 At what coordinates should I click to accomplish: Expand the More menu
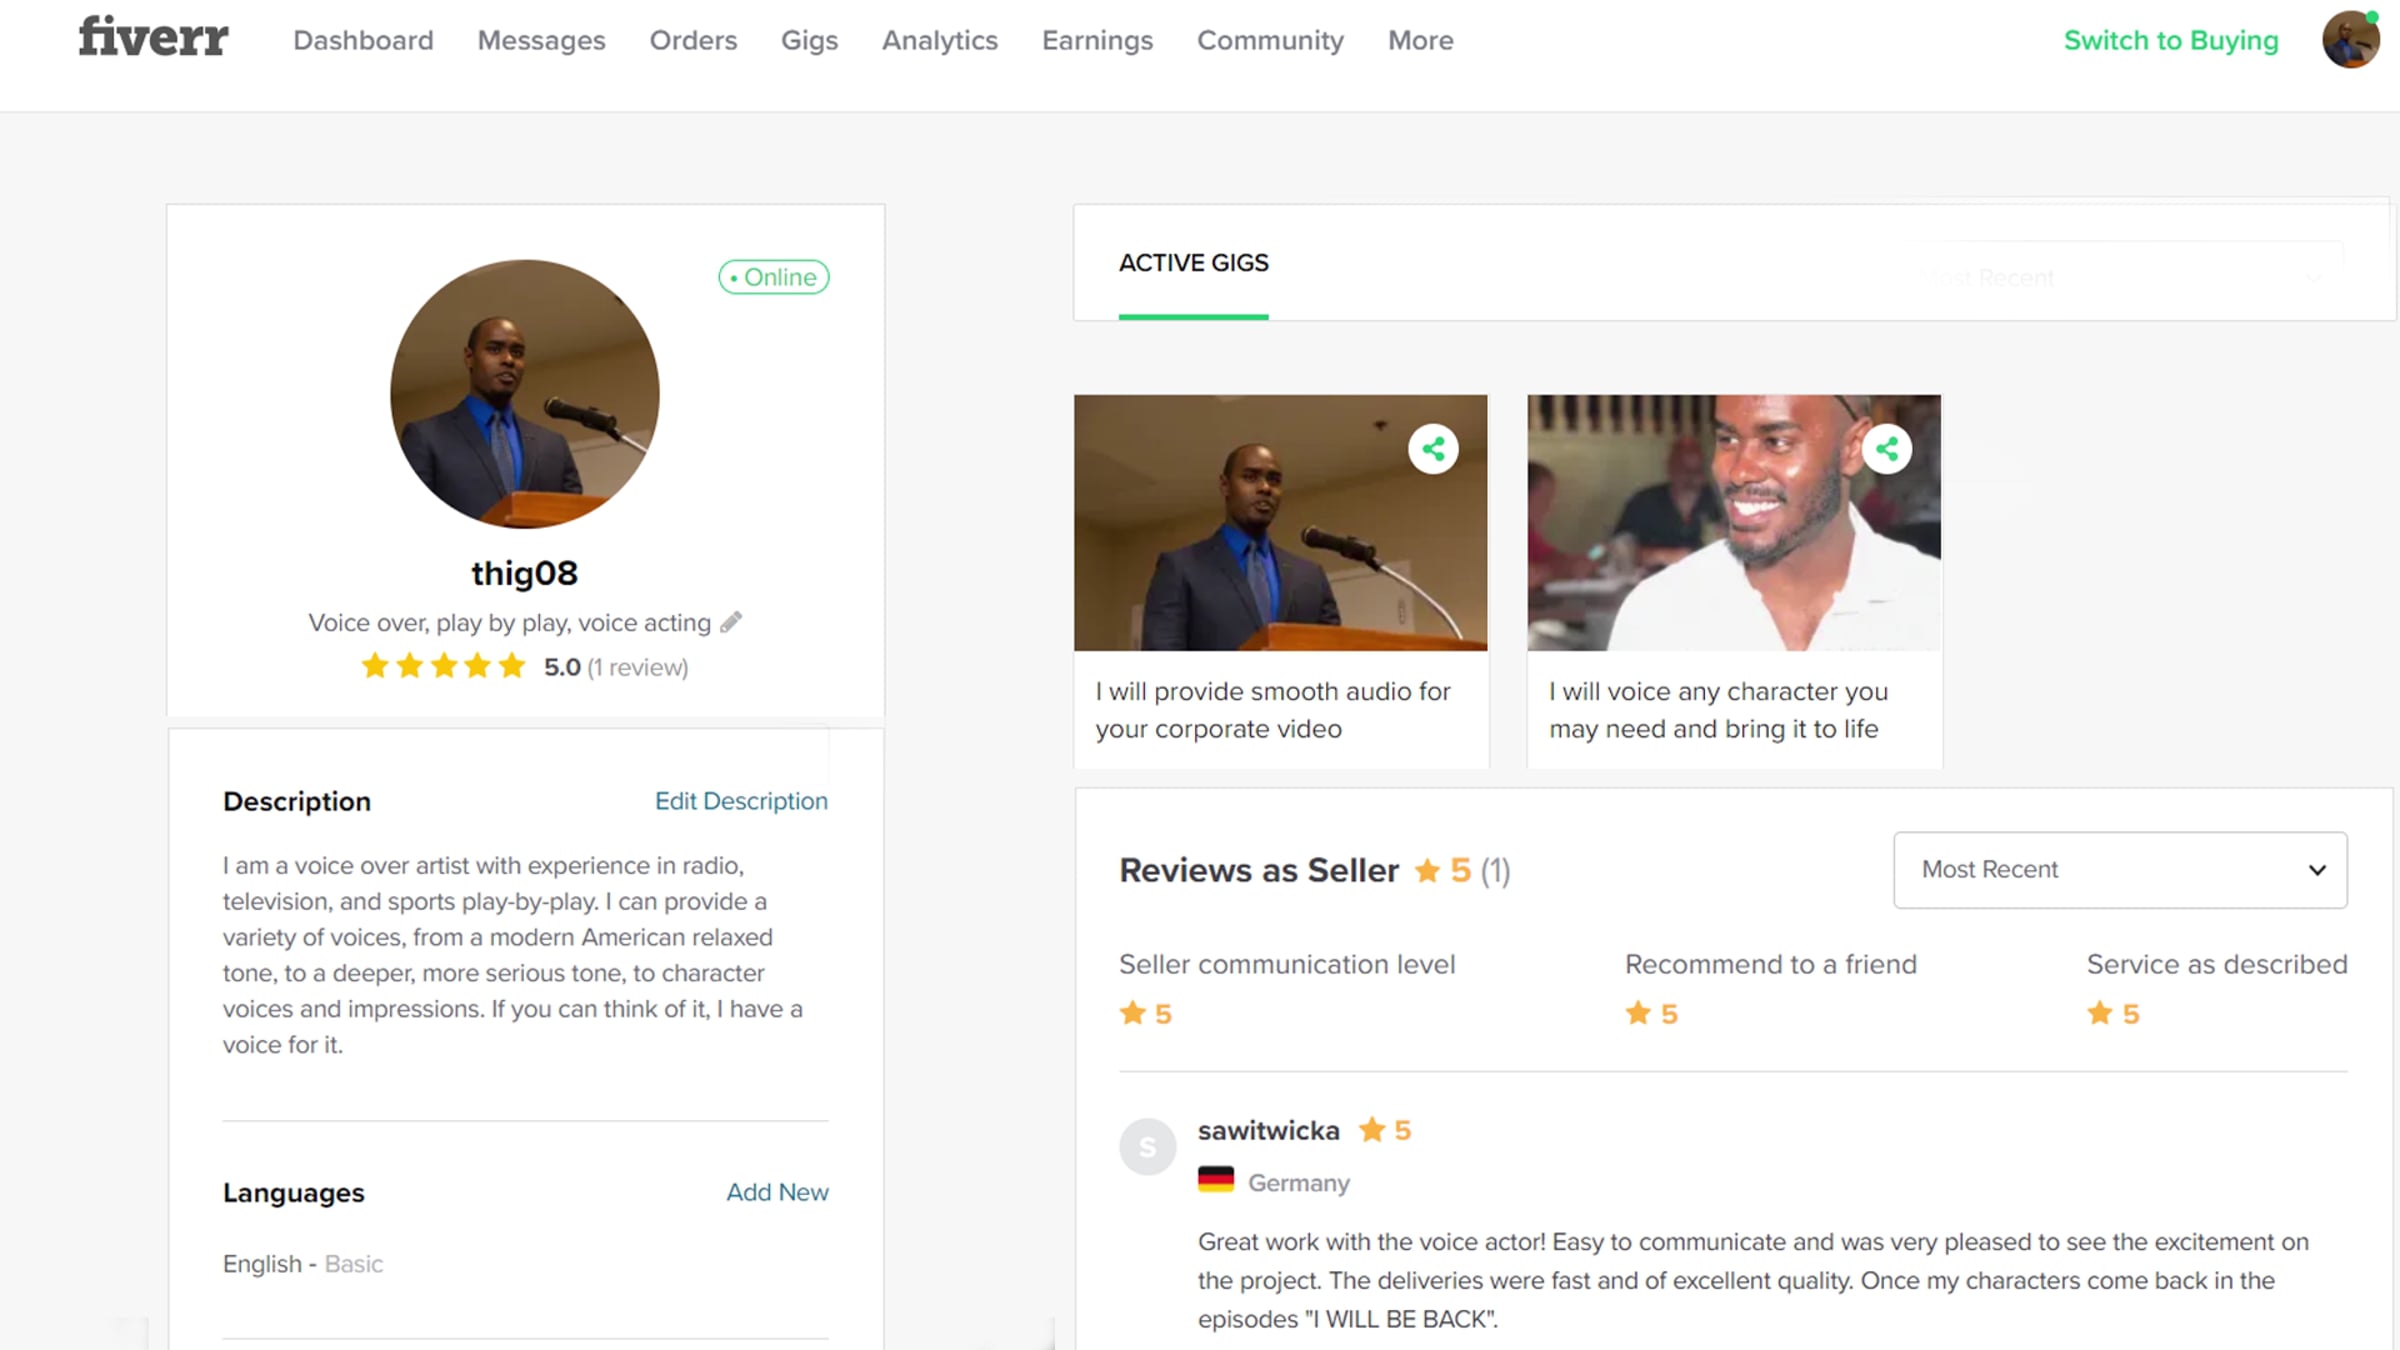click(1420, 40)
